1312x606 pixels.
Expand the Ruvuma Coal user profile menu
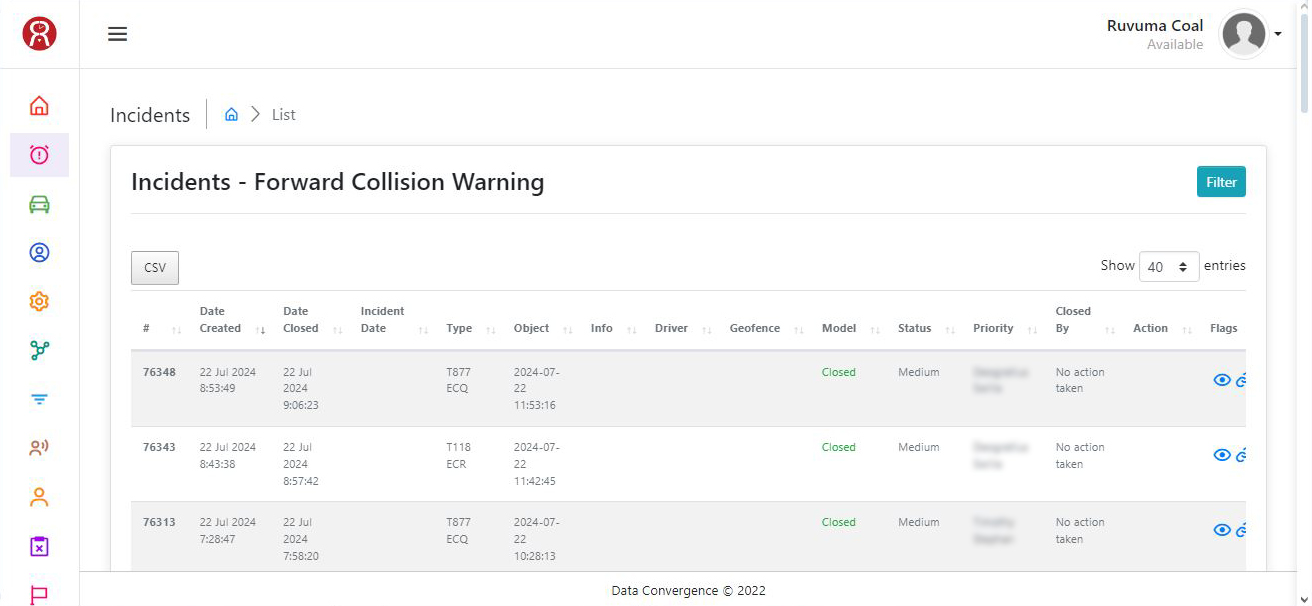pos(1250,35)
